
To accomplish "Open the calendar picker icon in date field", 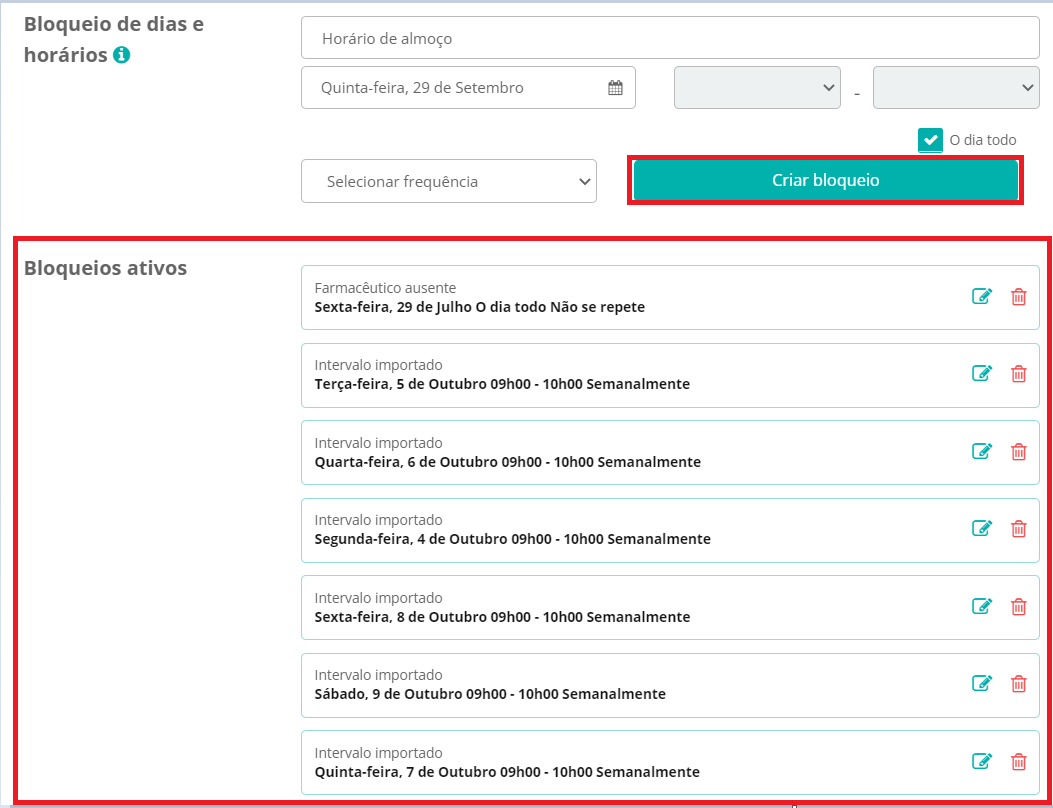I will 615,87.
